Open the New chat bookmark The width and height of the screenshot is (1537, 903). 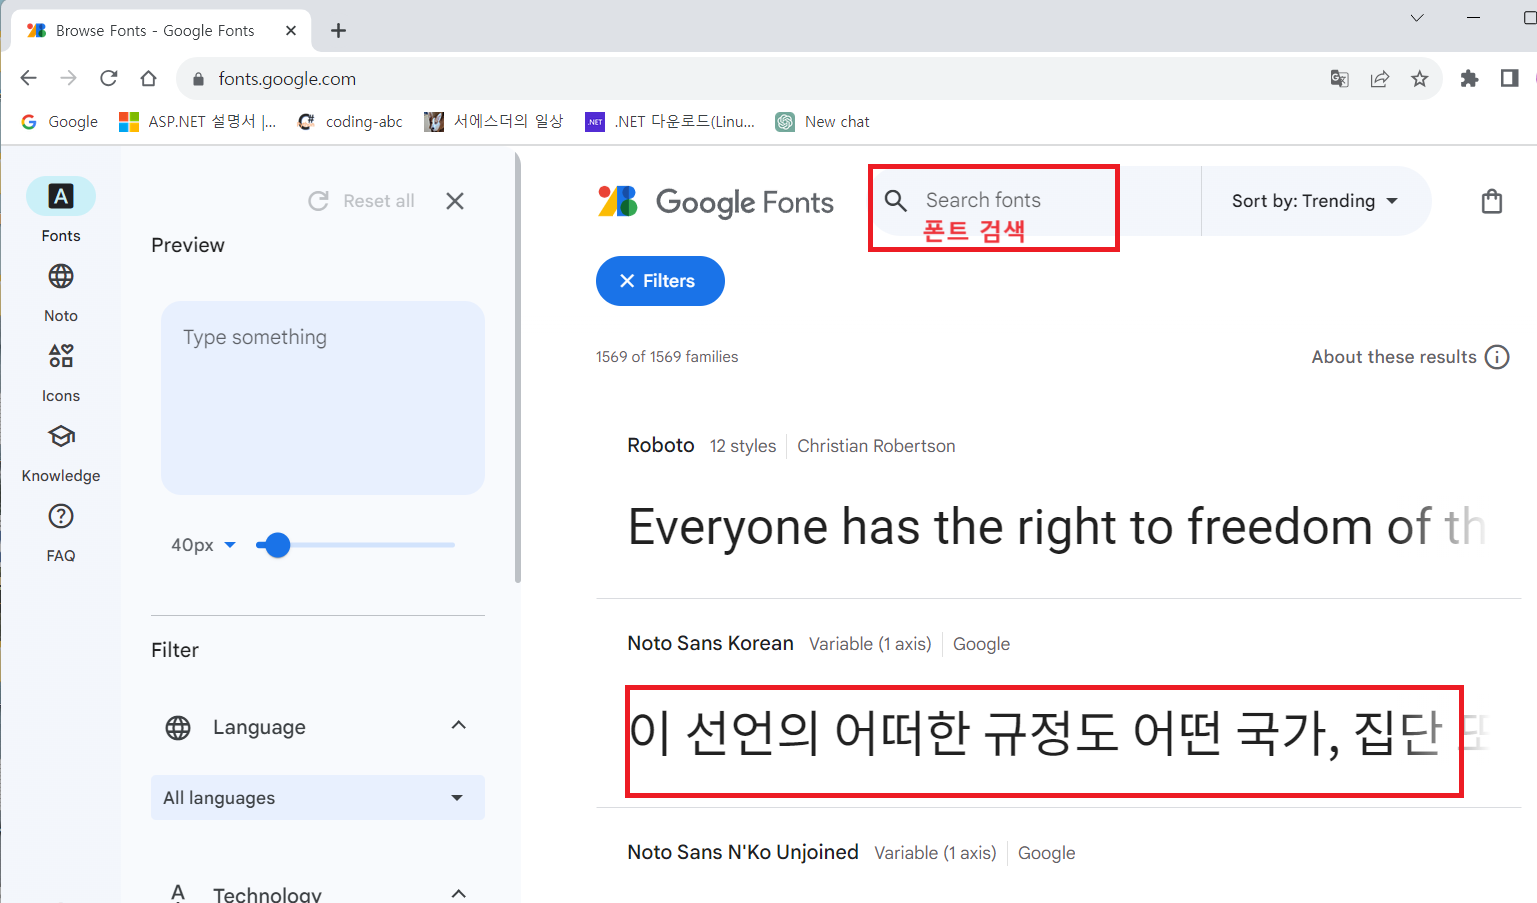click(823, 122)
